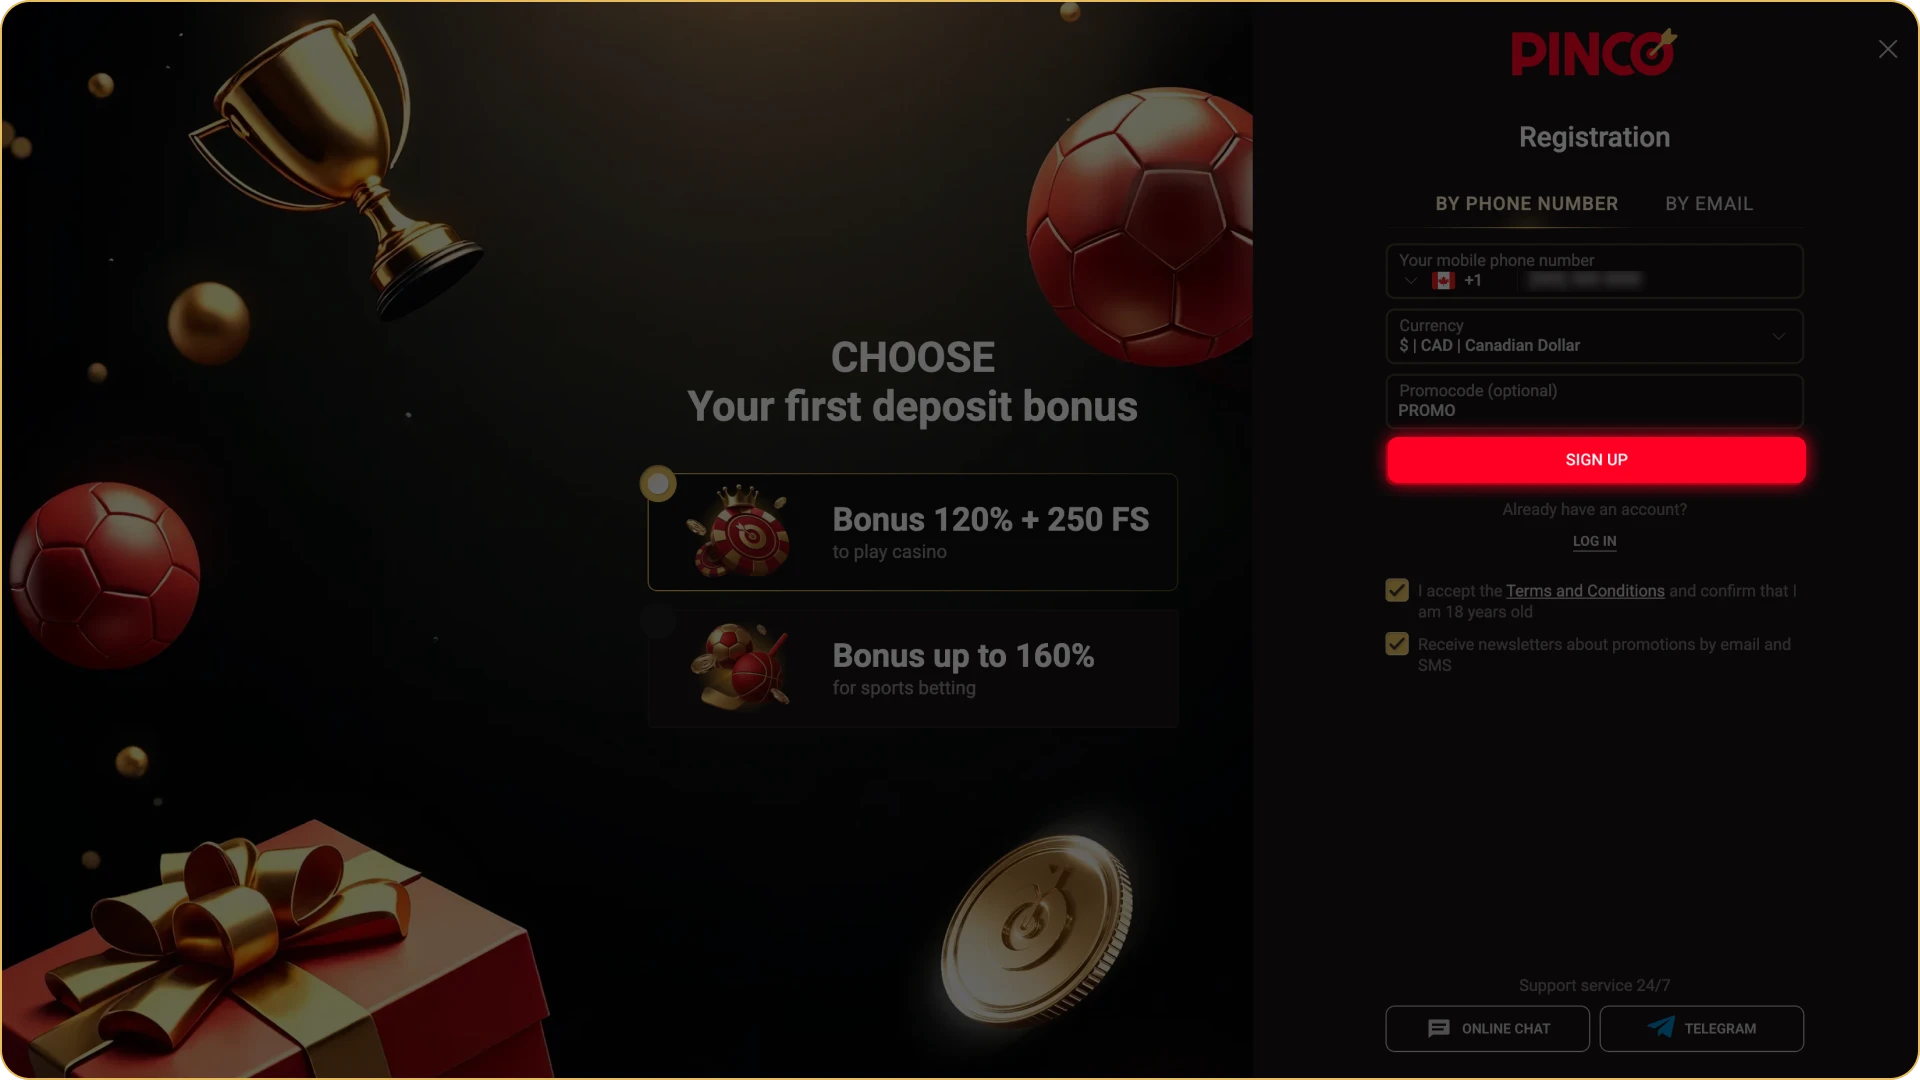The image size is (1920, 1080).
Task: Open the CAD Canadian Dollar currency selector
Action: pyautogui.click(x=1595, y=336)
